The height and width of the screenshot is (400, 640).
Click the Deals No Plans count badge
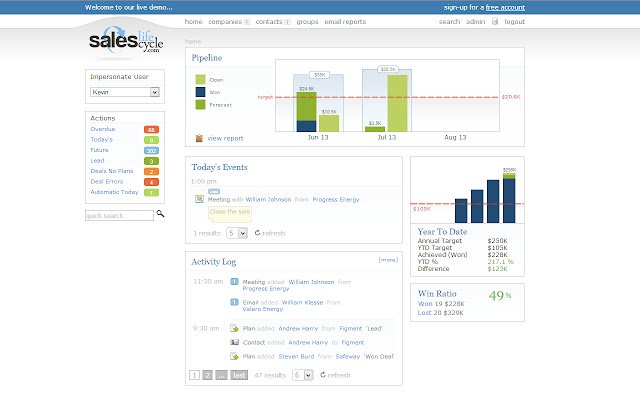[x=151, y=171]
